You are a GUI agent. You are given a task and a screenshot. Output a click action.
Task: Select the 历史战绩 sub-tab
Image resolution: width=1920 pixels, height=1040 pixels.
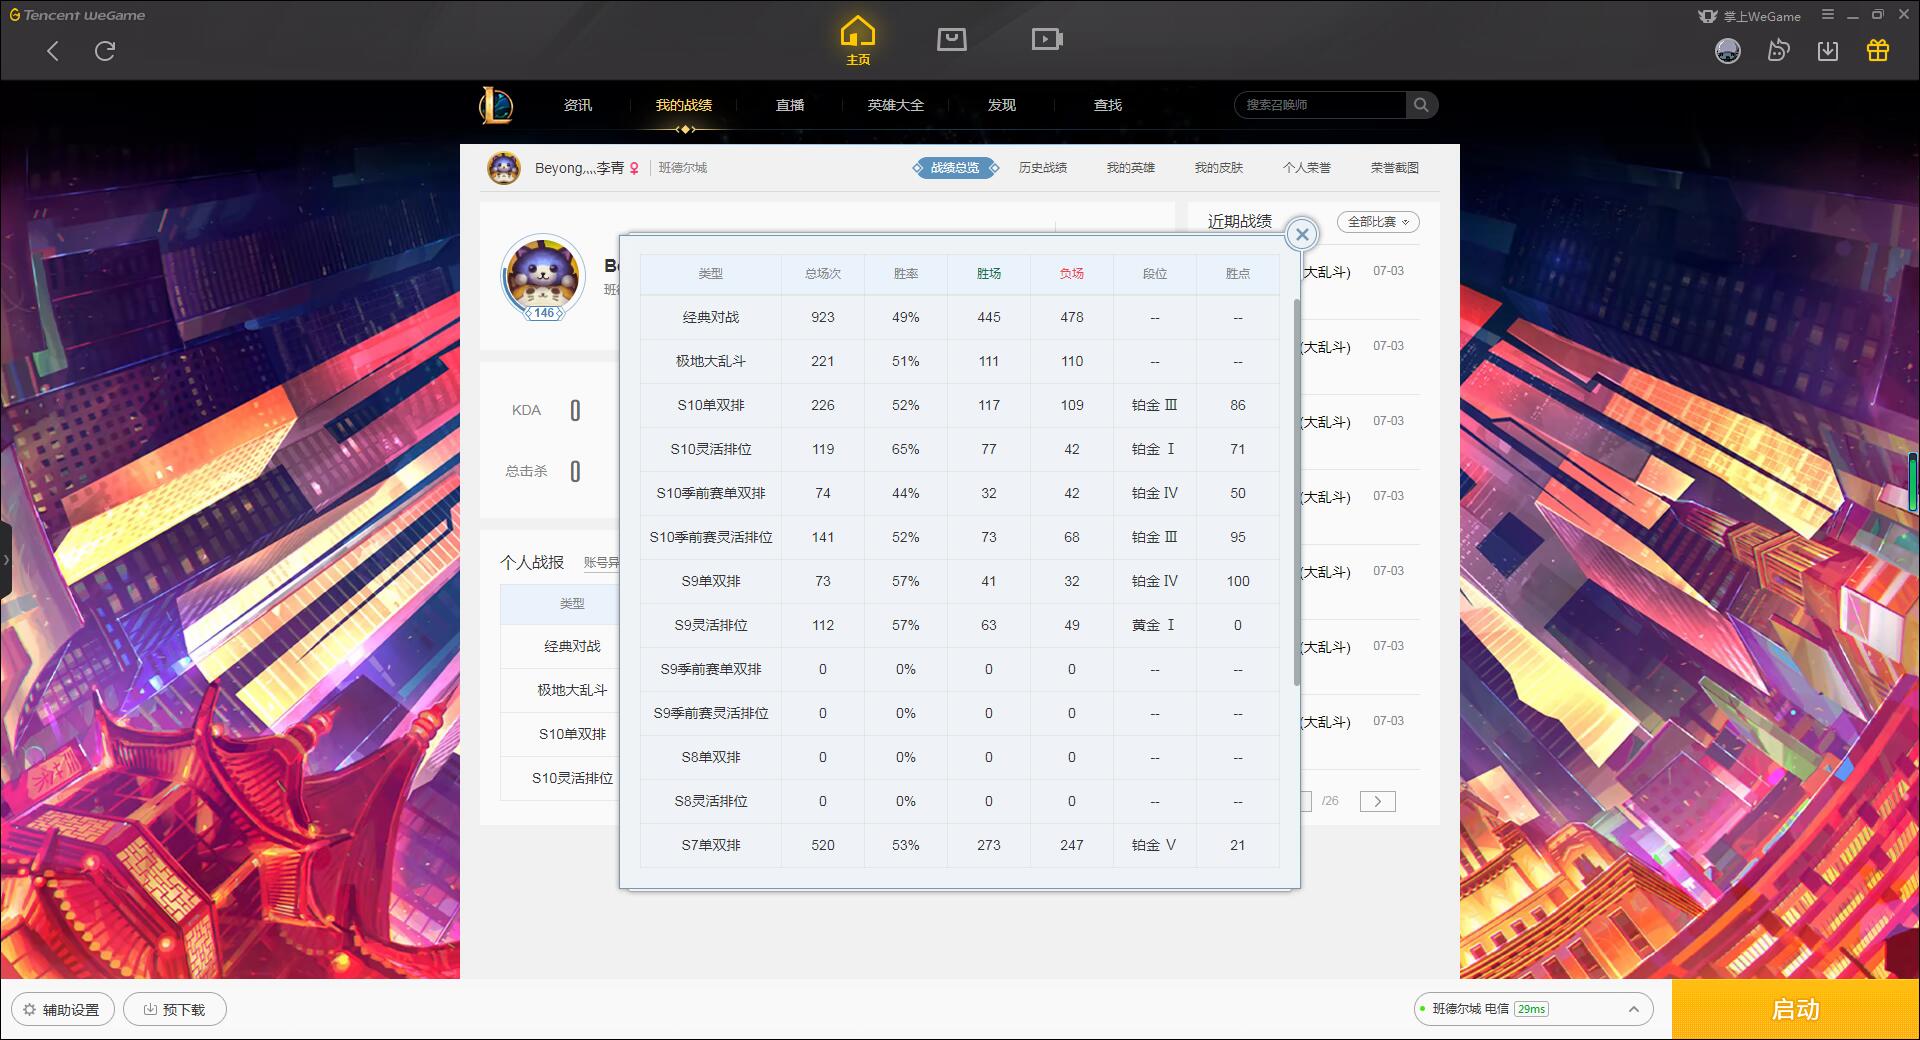(1043, 168)
